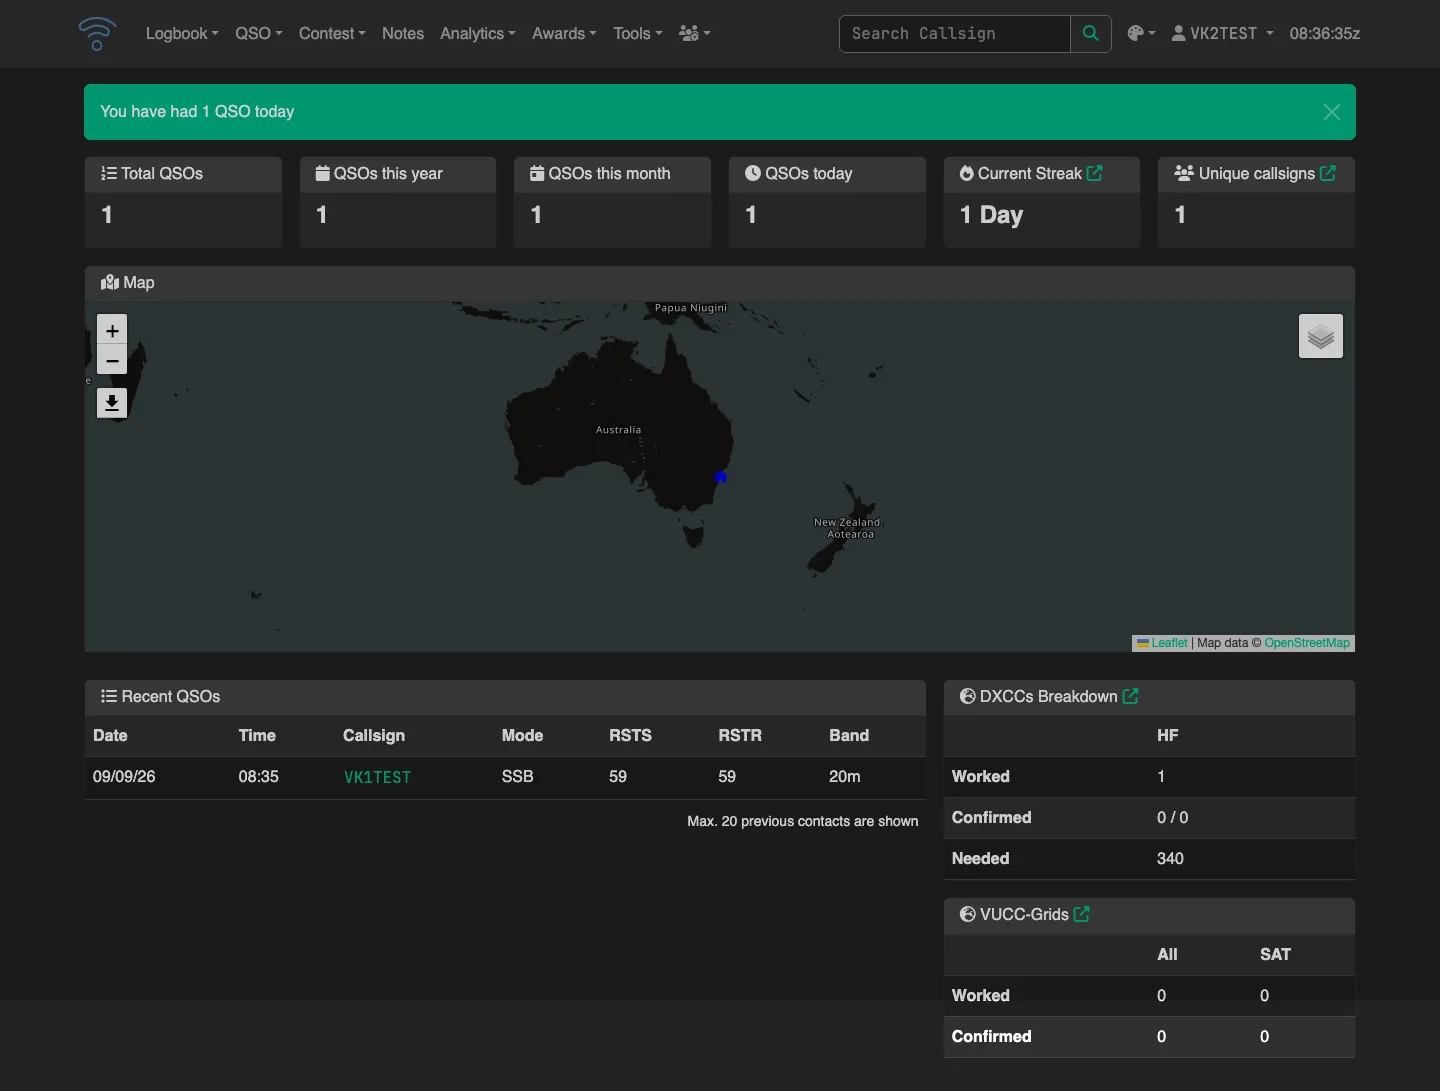Open the Awards dropdown

(x=564, y=33)
